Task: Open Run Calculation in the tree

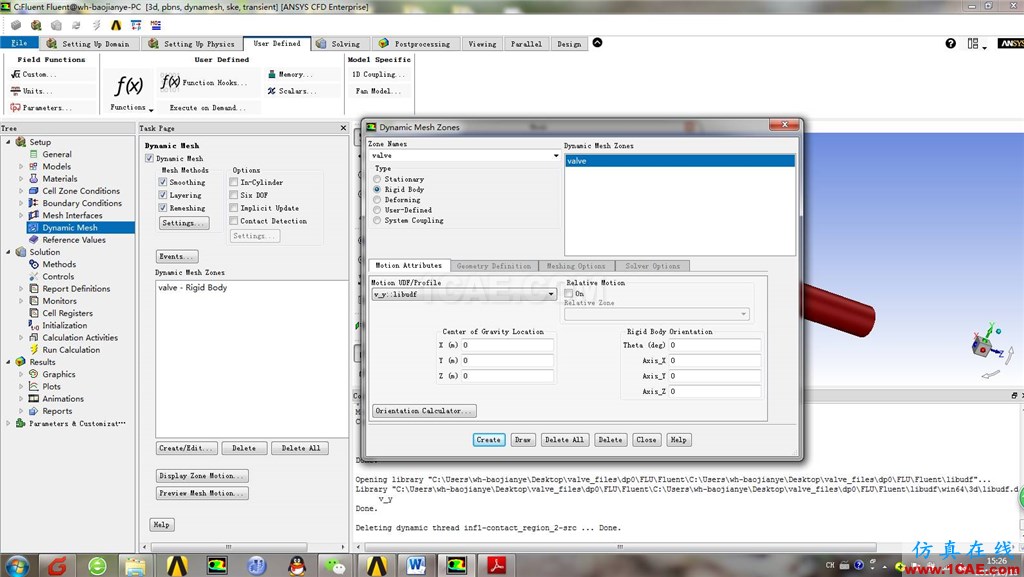Action: [x=71, y=350]
